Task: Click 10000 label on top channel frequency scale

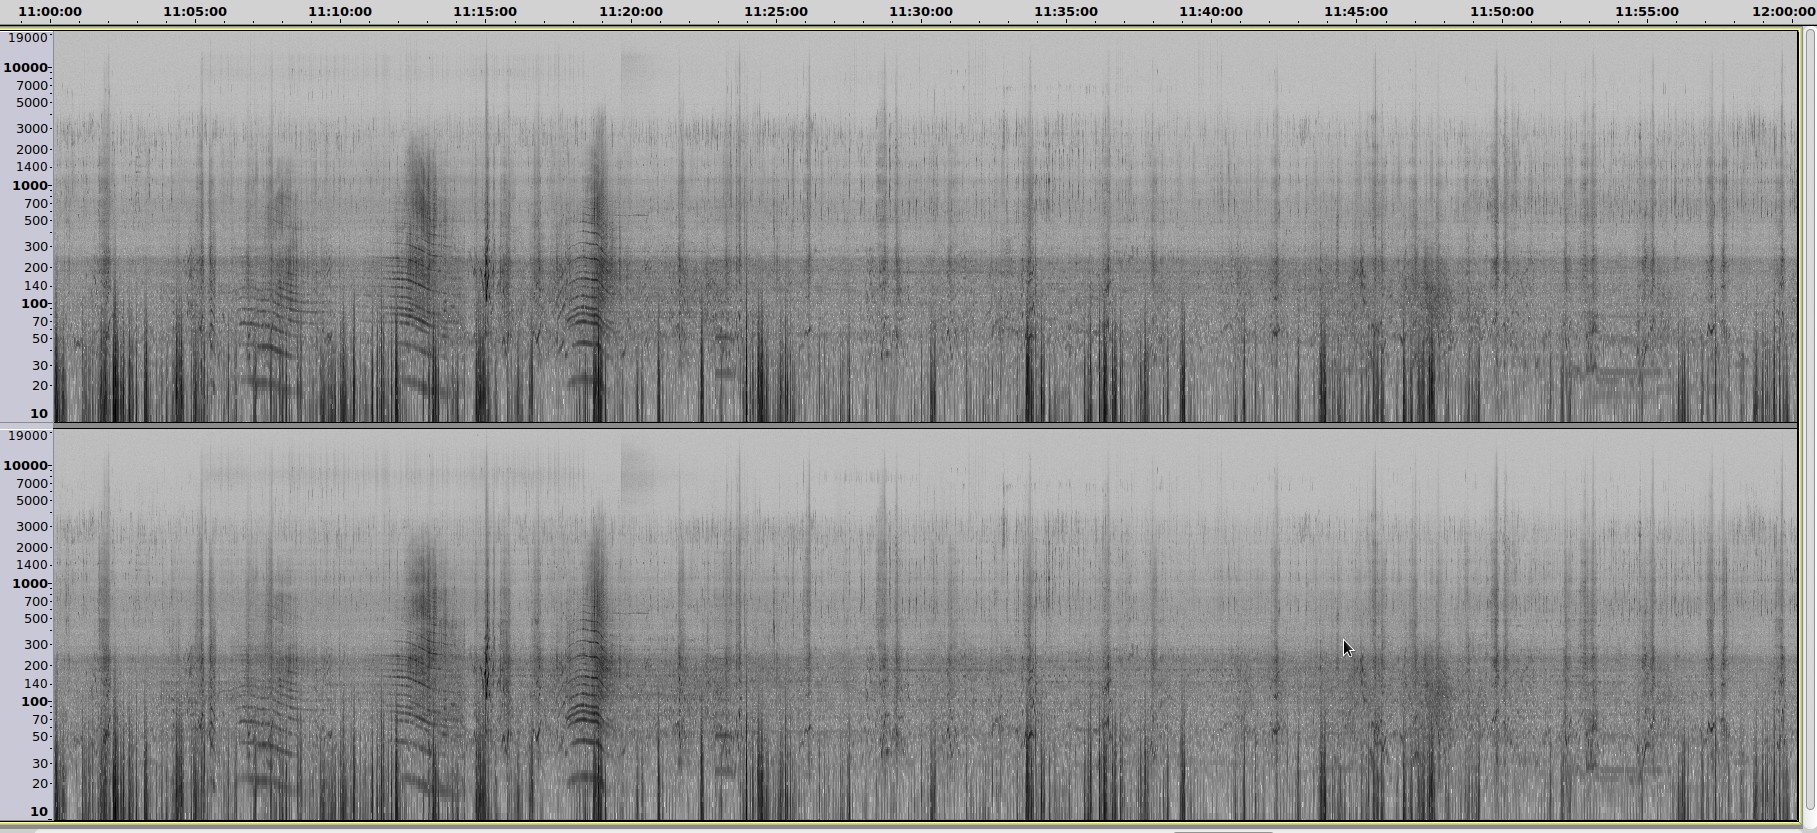Action: point(26,68)
